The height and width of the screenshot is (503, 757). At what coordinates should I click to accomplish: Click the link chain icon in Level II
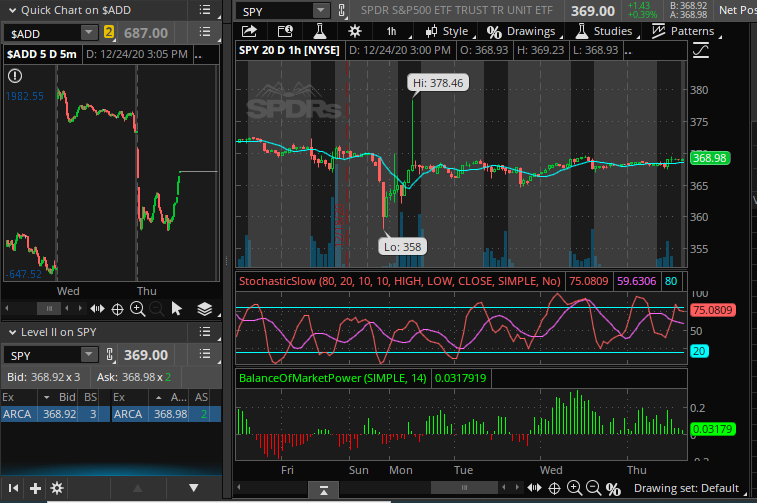tap(110, 355)
